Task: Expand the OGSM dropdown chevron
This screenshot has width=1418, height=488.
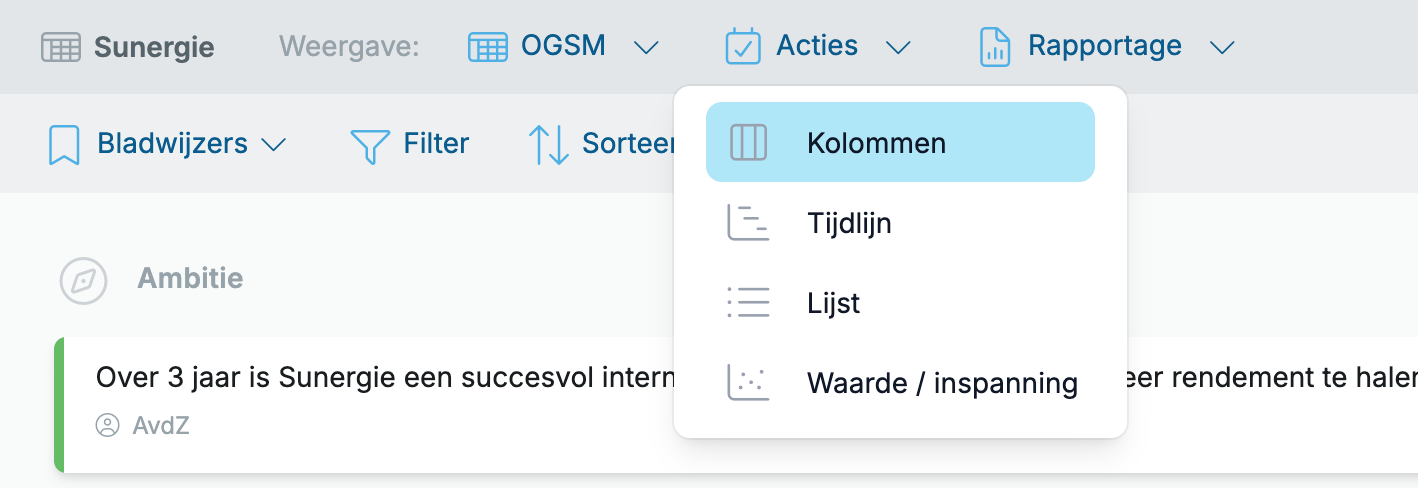Action: click(x=646, y=47)
